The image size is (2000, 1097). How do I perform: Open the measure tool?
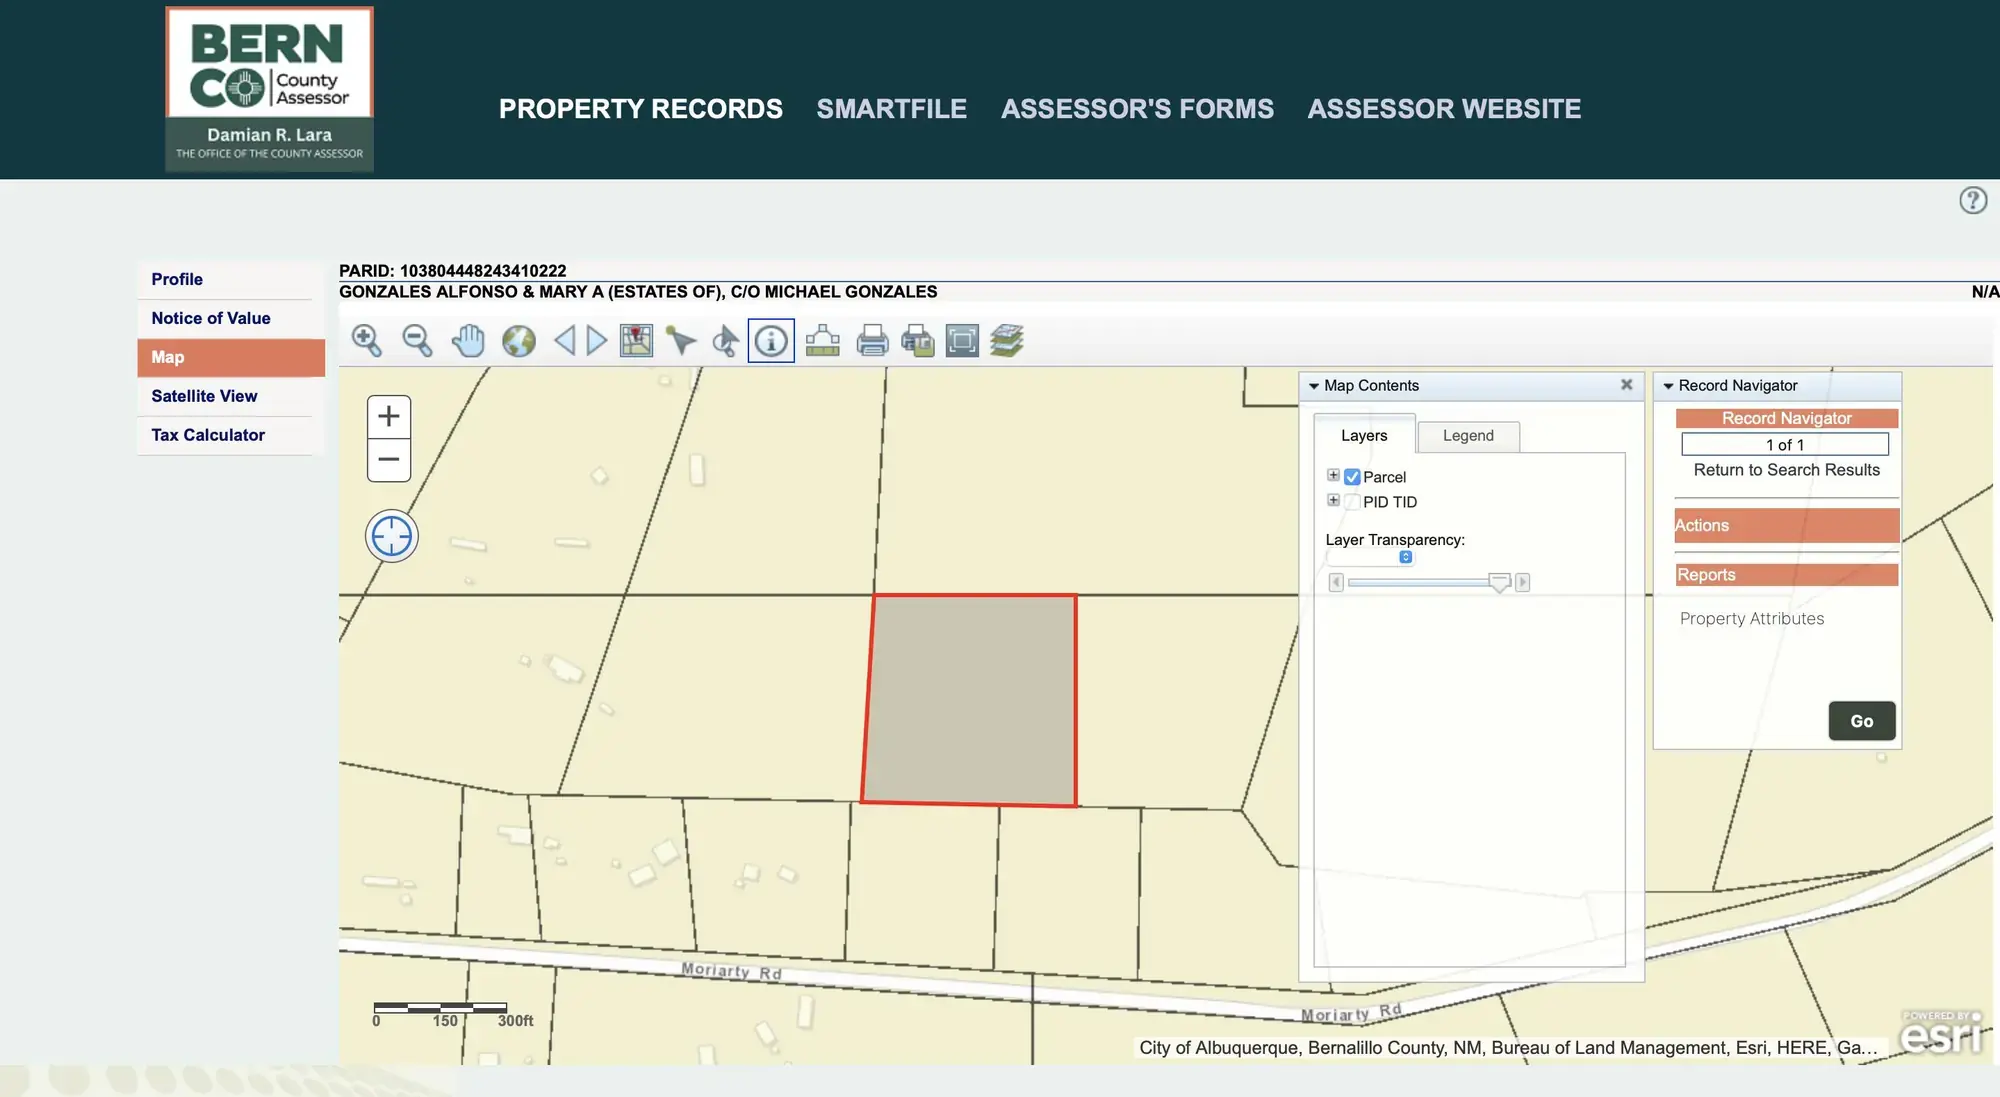(822, 341)
